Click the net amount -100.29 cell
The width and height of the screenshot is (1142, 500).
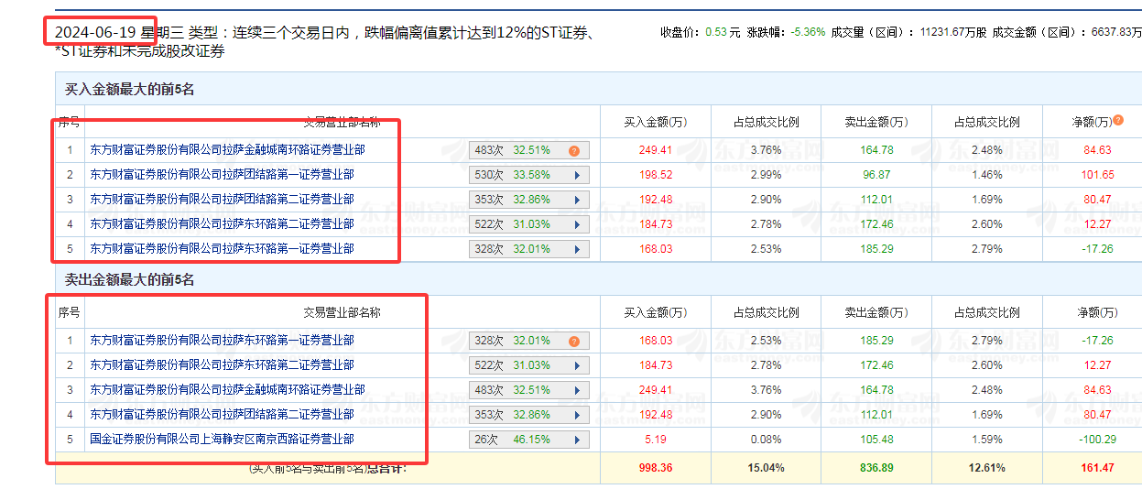pyautogui.click(x=1096, y=440)
